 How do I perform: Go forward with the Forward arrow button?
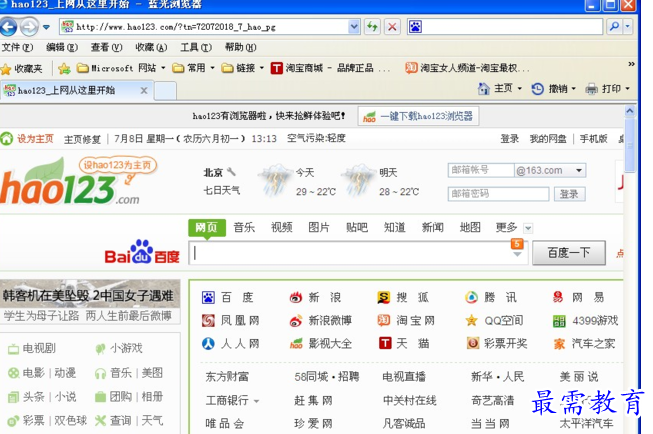click(29, 27)
